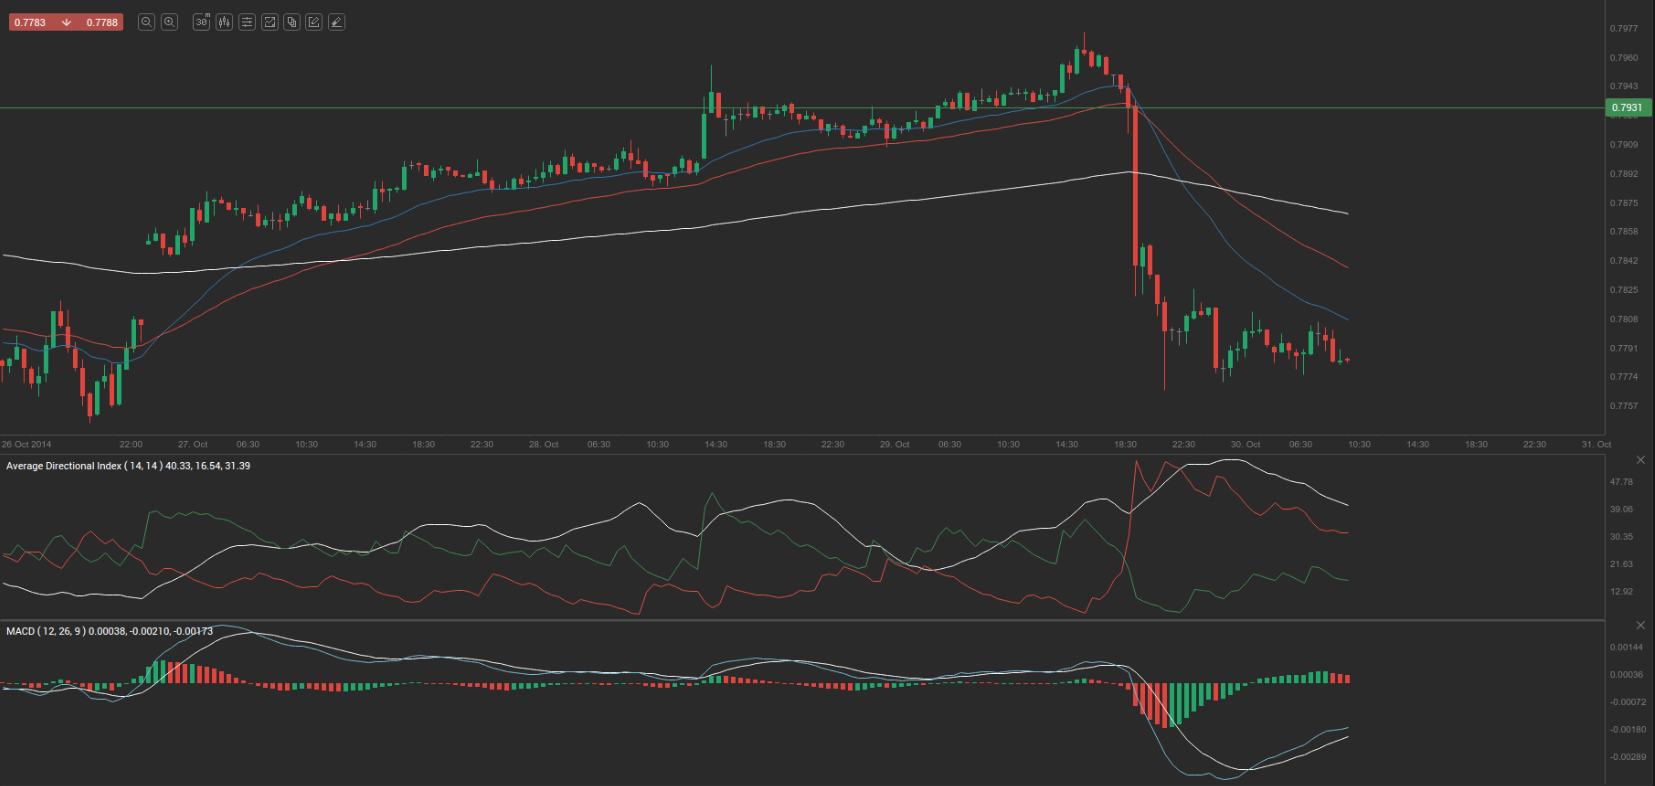Image resolution: width=1655 pixels, height=786 pixels.
Task: Click the edit pencil-in-box icon
Action: click(314, 22)
